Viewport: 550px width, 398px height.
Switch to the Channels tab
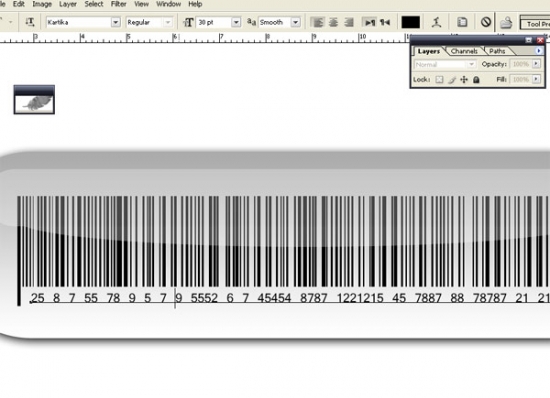click(x=464, y=51)
